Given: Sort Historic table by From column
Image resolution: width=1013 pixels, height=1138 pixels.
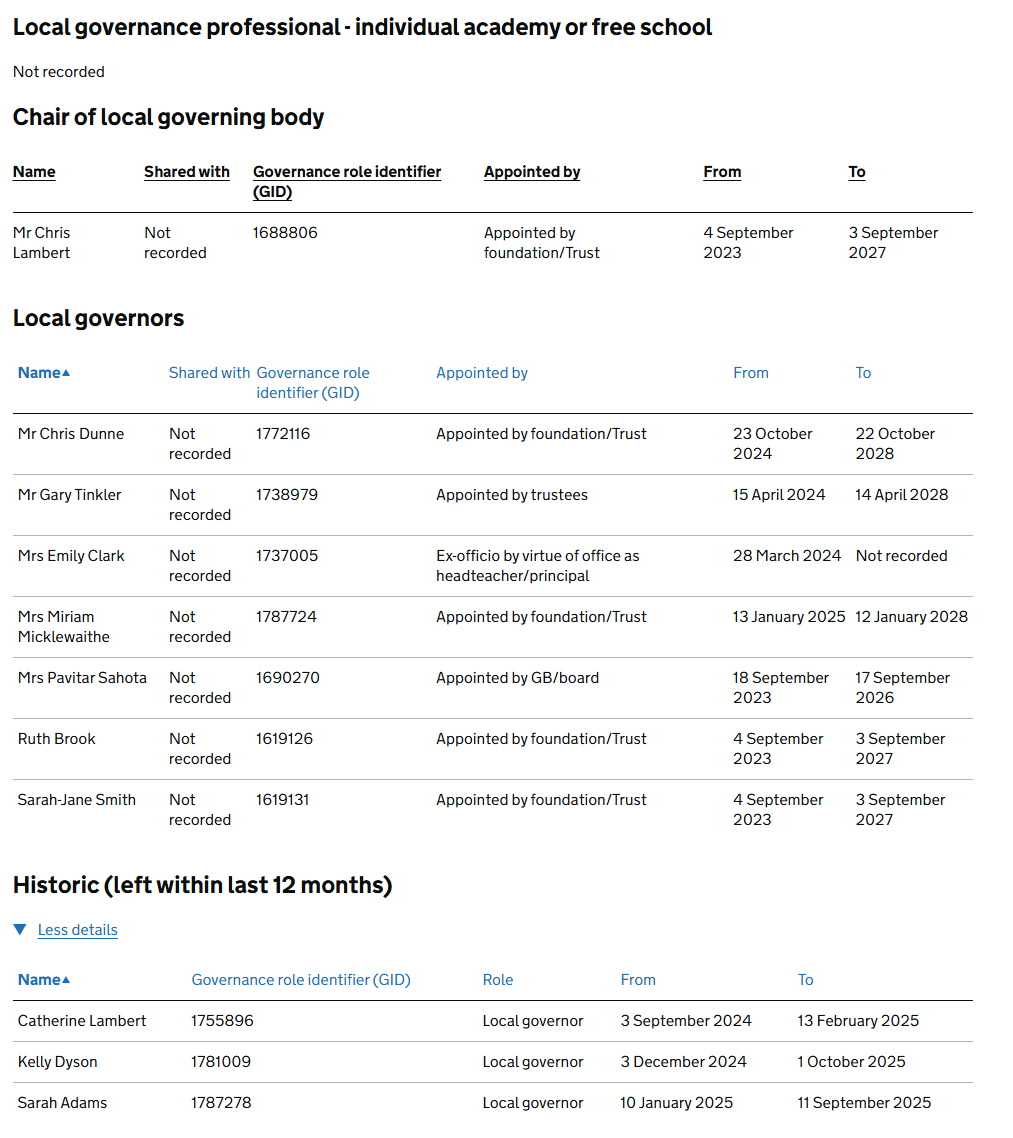Looking at the screenshot, I should [637, 980].
